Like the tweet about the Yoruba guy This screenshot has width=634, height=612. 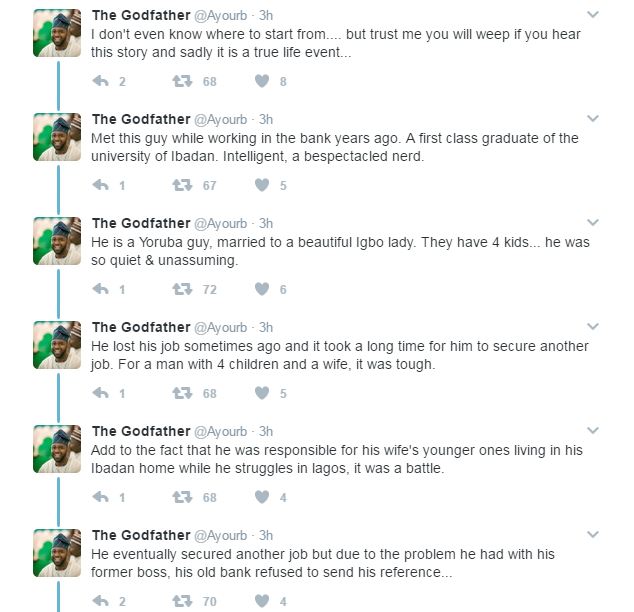262,289
